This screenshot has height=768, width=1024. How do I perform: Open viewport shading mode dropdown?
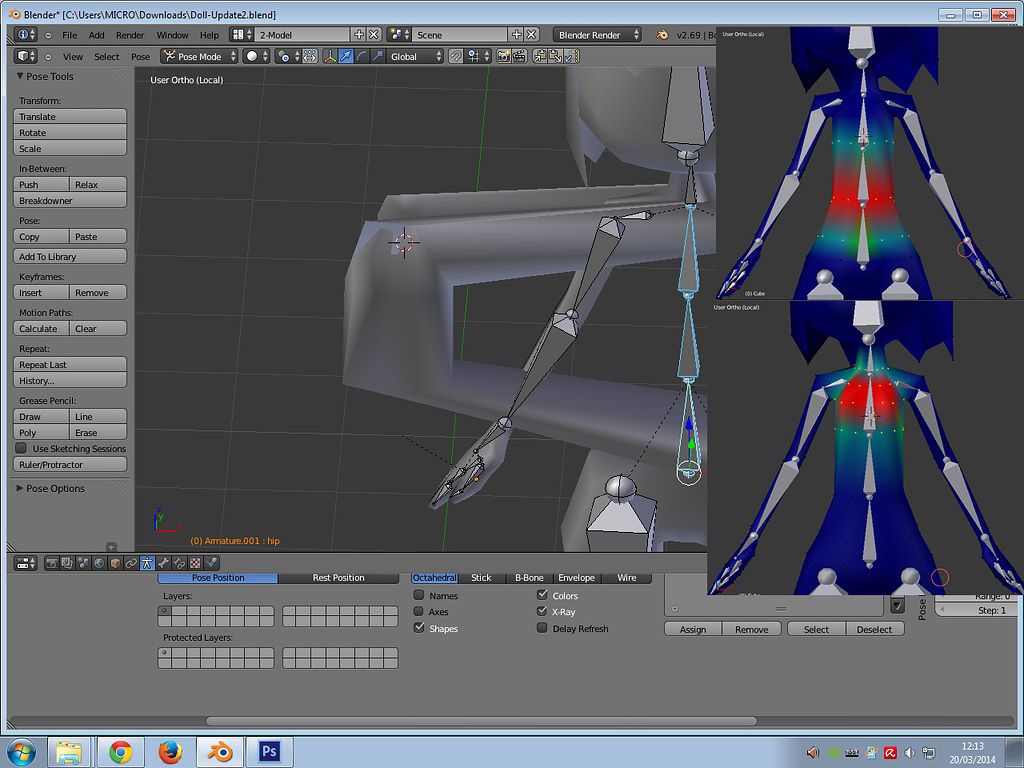pos(256,56)
